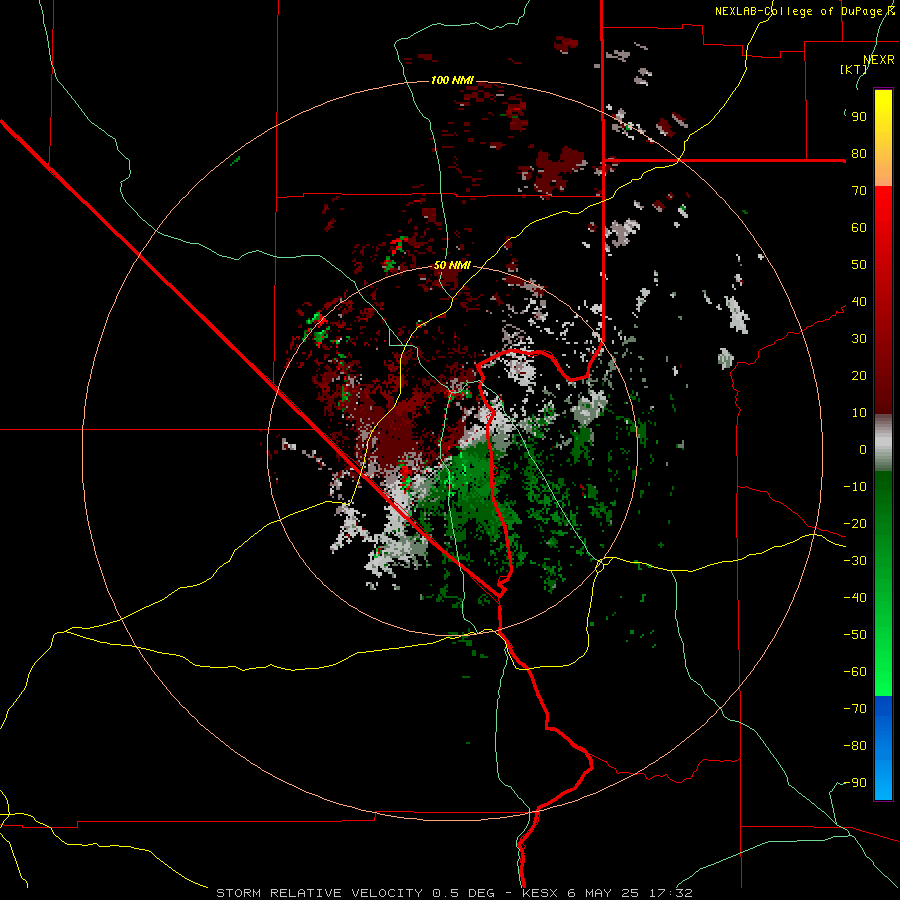Click the -60 value on velocity scale
The image size is (900, 900).
point(855,672)
